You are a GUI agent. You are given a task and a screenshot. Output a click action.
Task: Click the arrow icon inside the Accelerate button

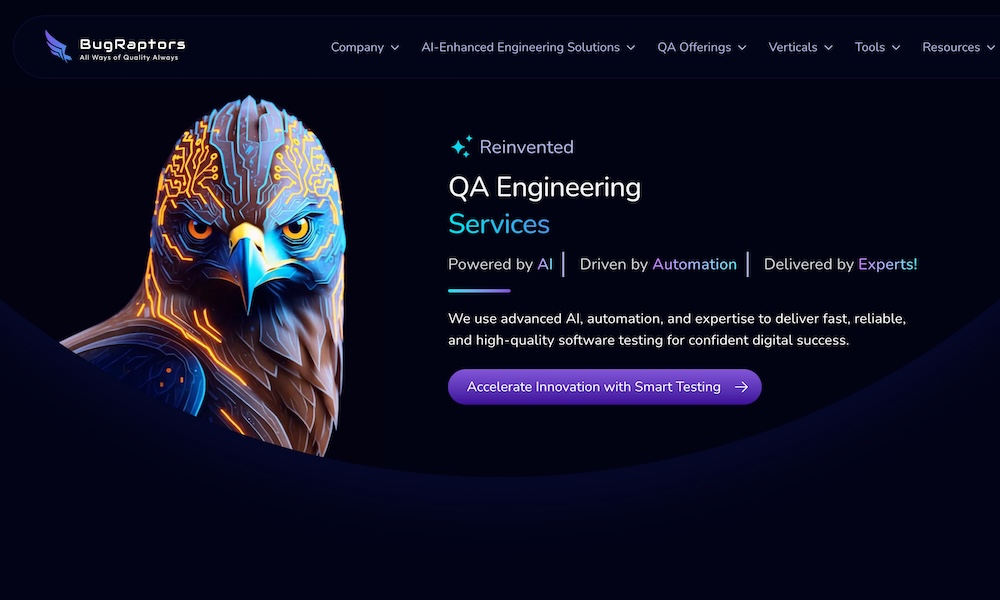click(741, 387)
